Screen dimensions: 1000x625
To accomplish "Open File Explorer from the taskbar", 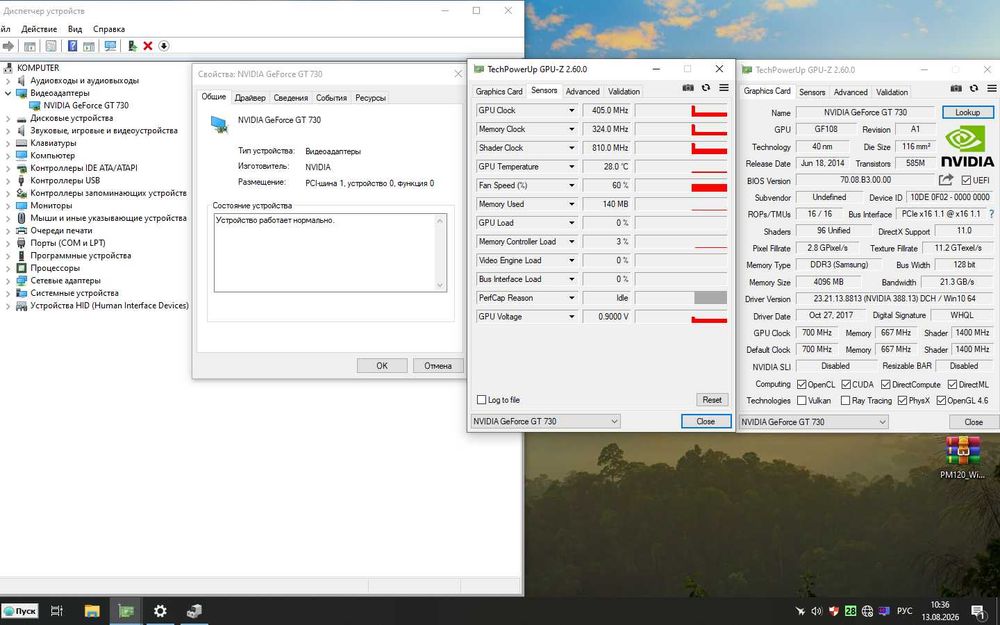I will pyautogui.click(x=92, y=611).
